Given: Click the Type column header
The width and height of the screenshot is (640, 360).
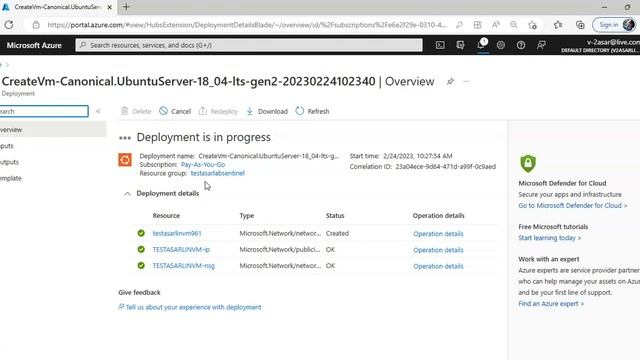Looking at the screenshot, I should [x=247, y=216].
